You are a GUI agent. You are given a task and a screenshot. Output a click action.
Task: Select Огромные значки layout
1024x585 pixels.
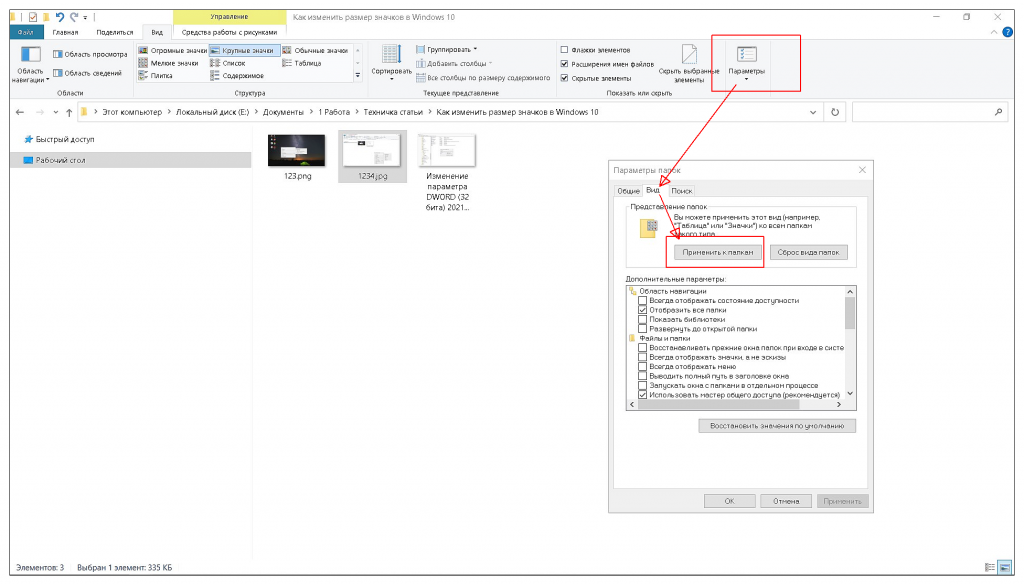pos(173,50)
